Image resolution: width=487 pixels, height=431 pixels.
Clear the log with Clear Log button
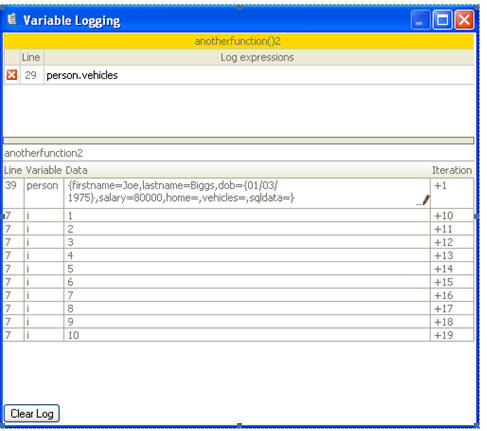(32, 414)
